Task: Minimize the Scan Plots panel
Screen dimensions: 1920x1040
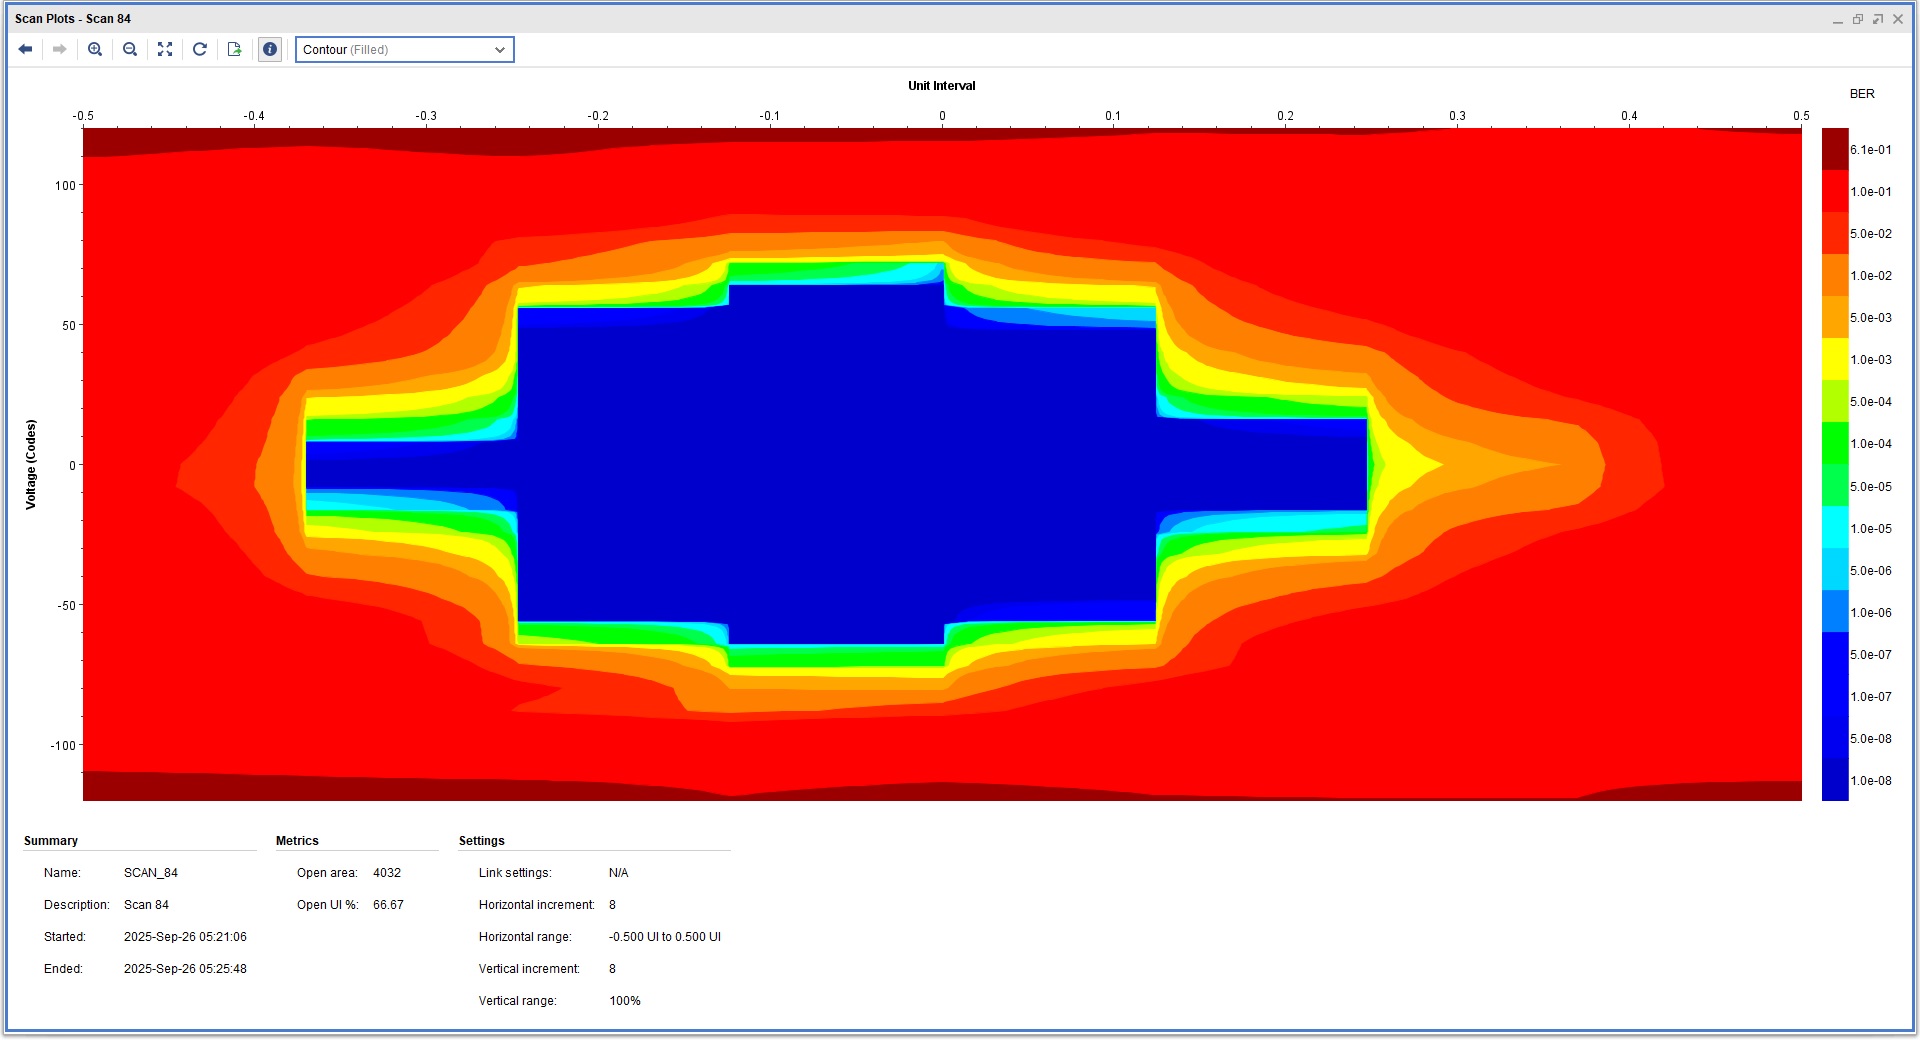Action: point(1837,19)
